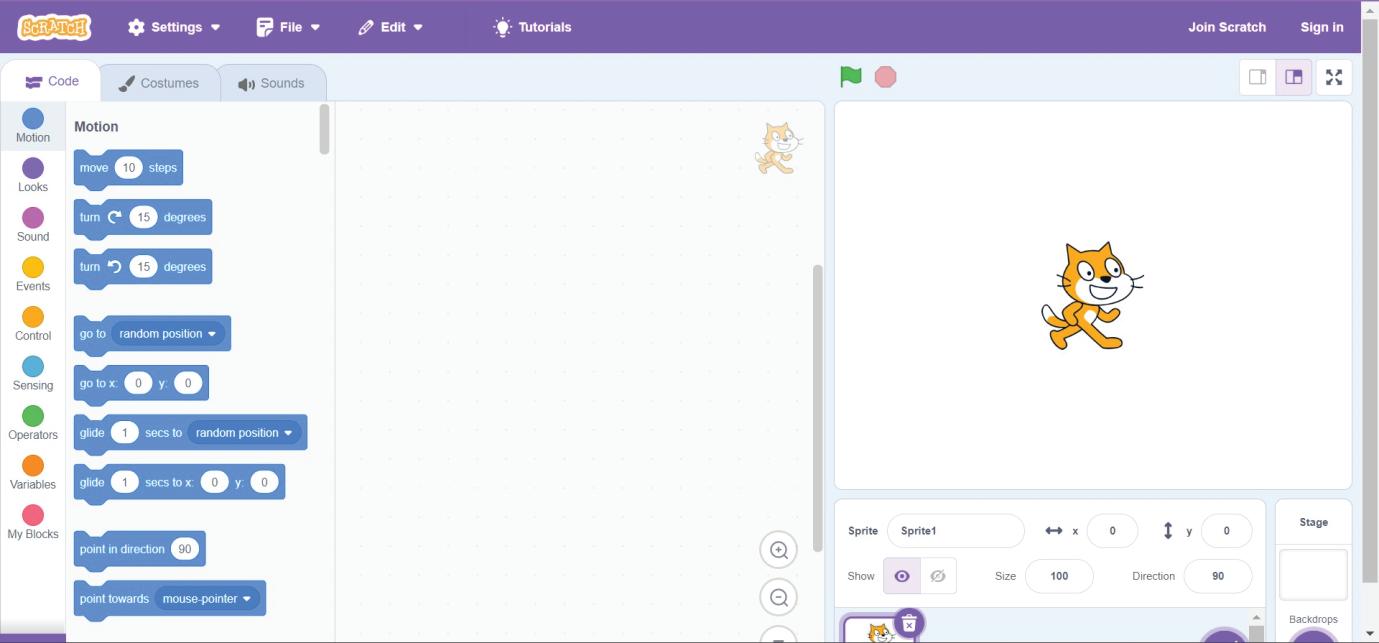Switch to small stage layout
1379x643 pixels.
click(x=1258, y=77)
